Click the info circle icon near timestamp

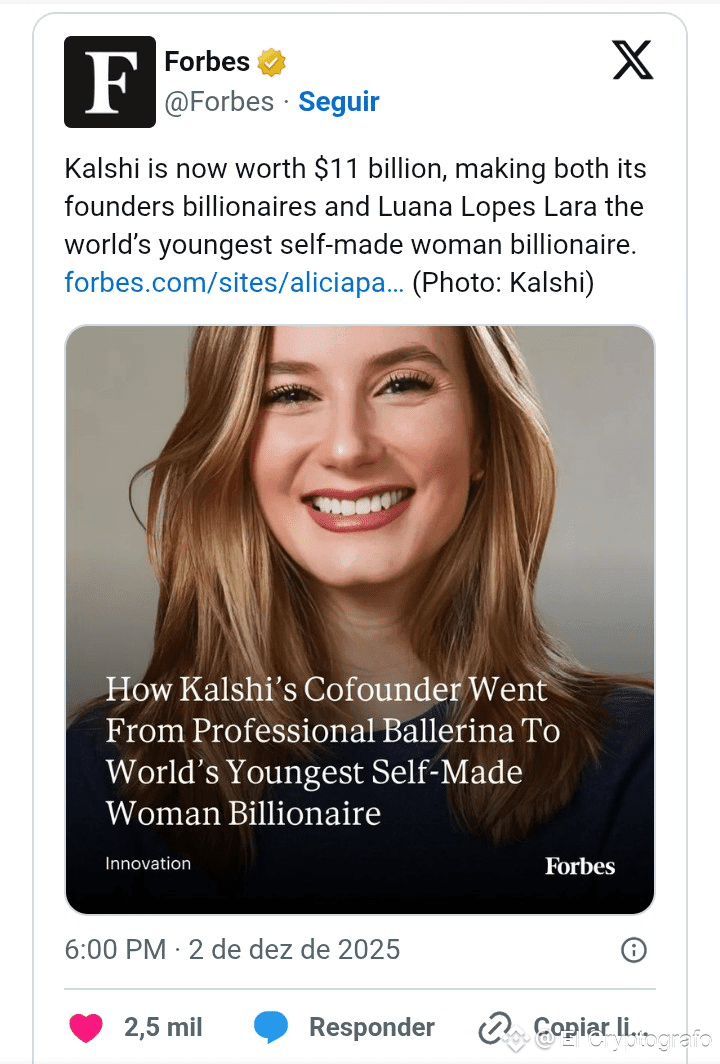point(634,949)
